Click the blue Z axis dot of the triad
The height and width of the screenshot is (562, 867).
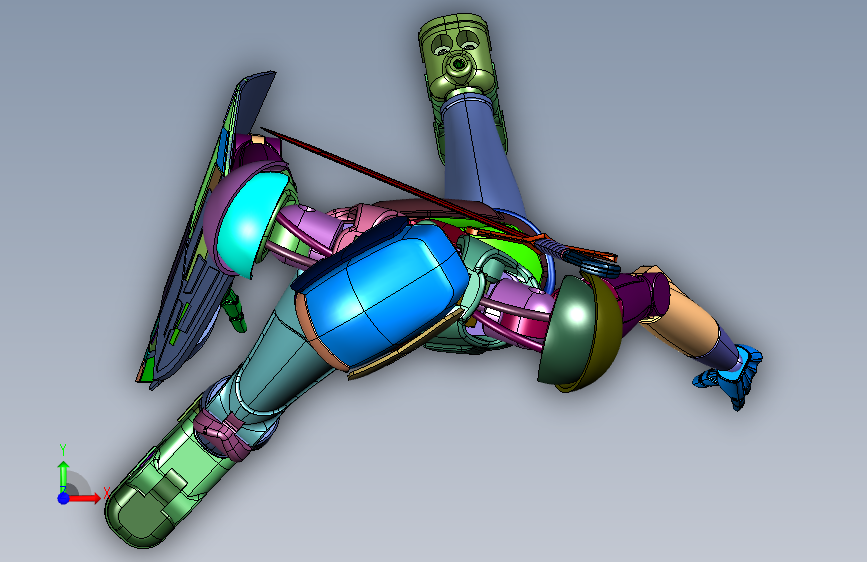(64, 498)
